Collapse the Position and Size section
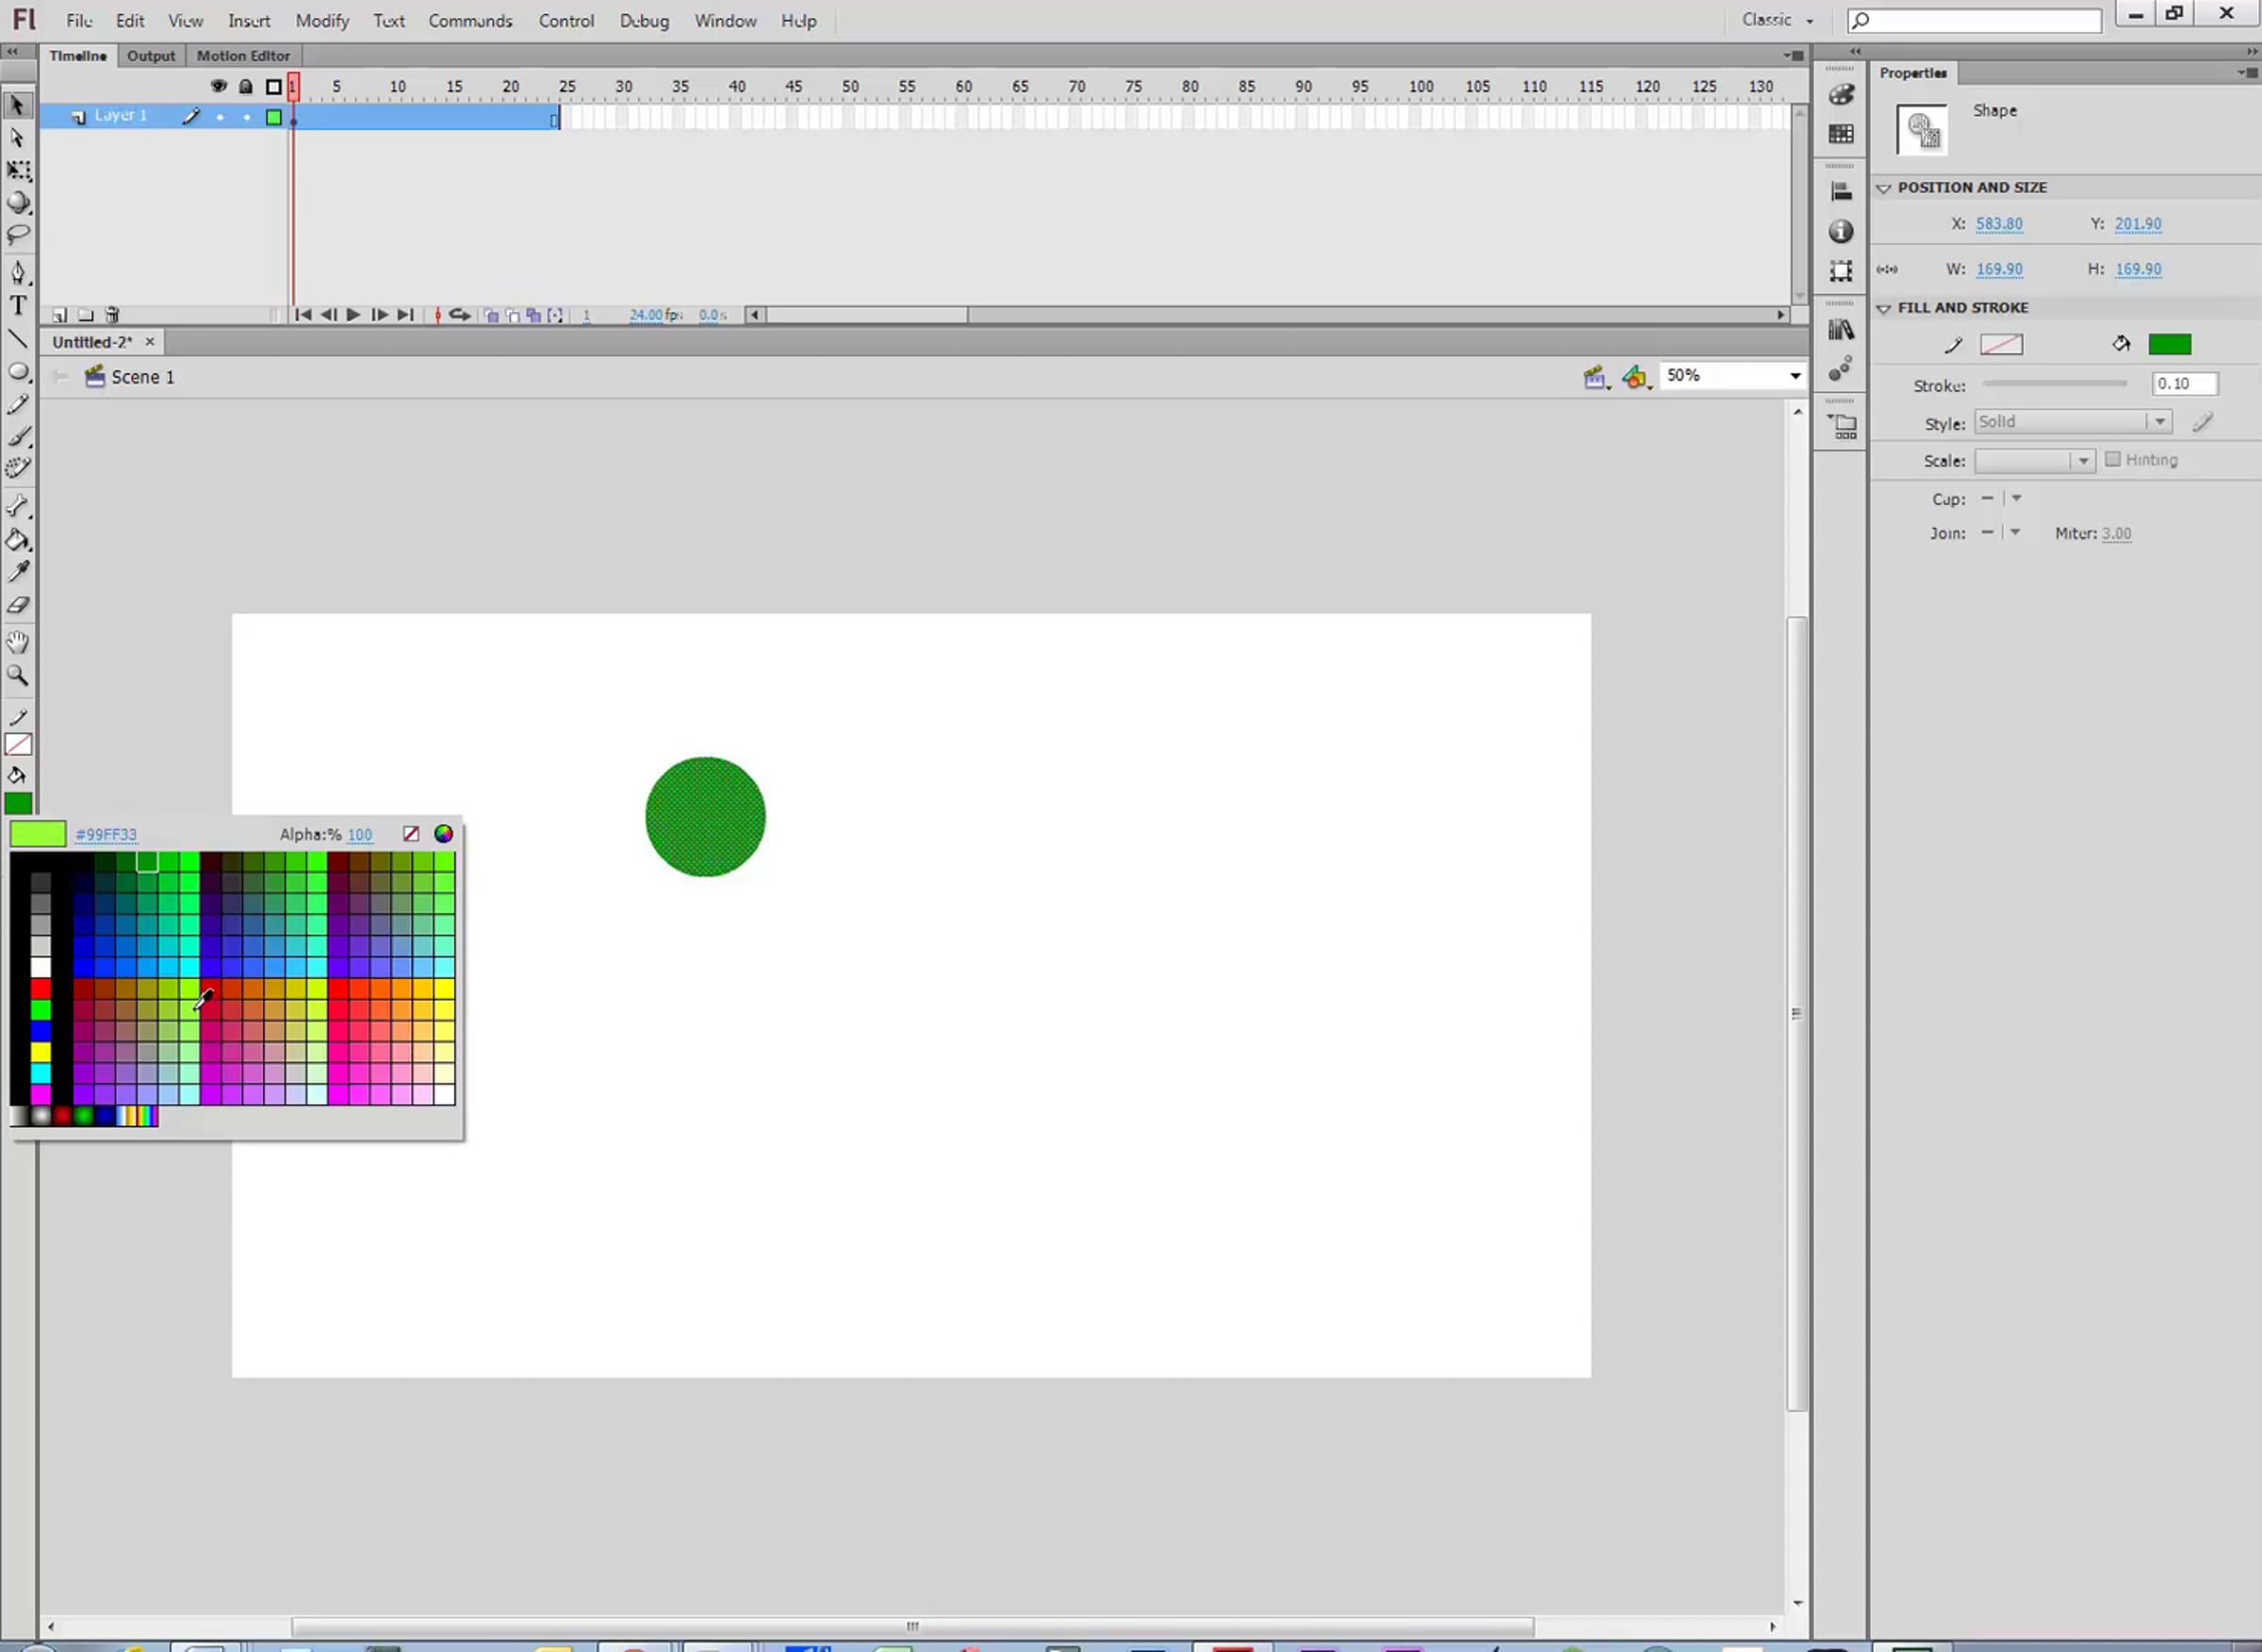 click(1884, 188)
